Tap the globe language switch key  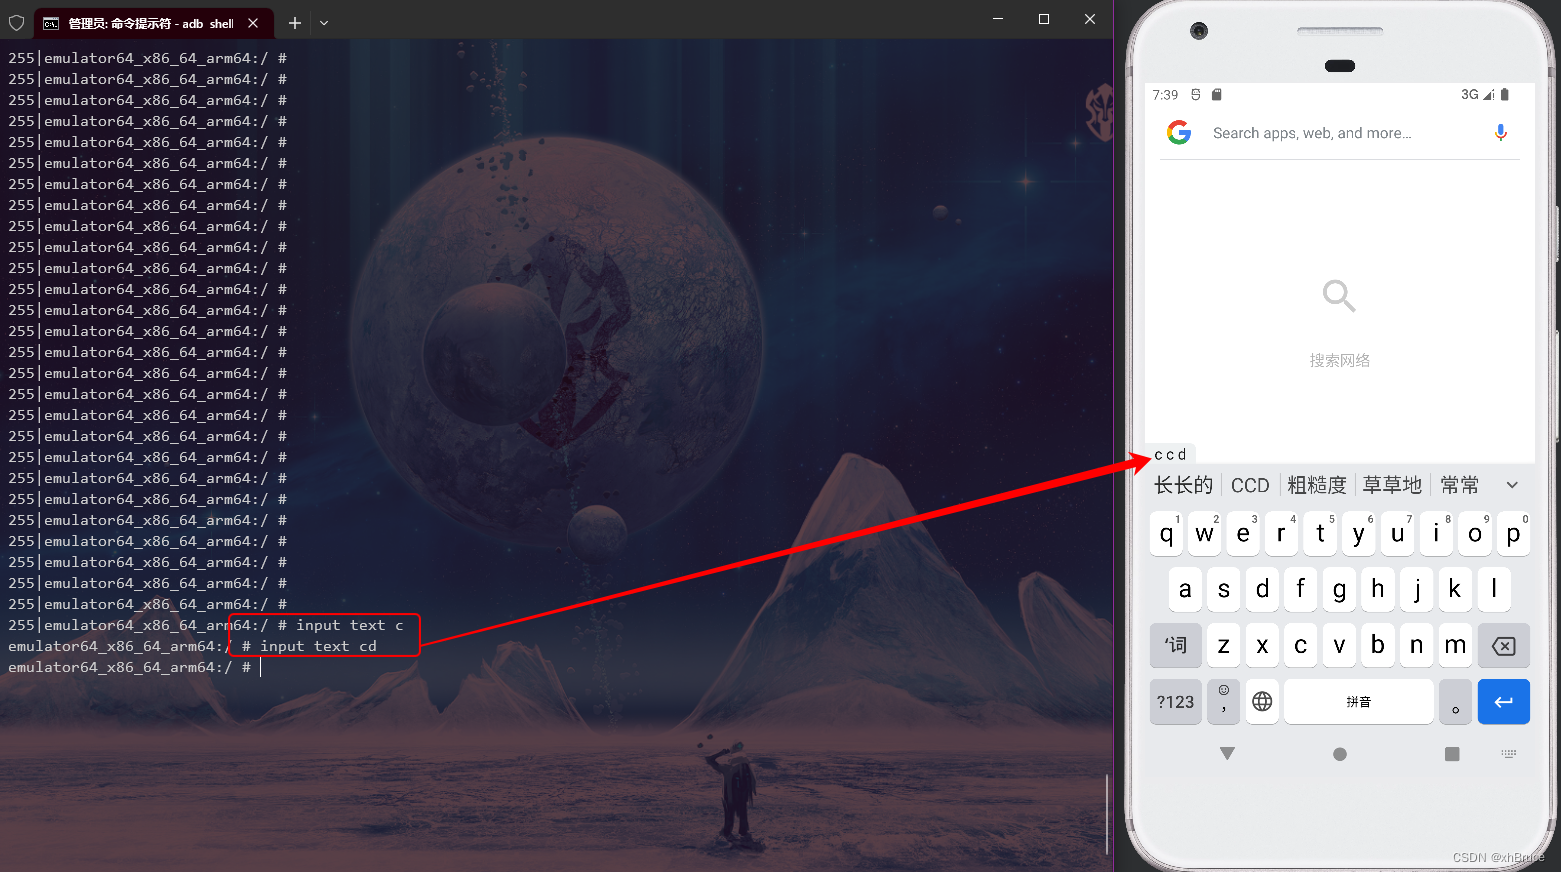point(1262,701)
